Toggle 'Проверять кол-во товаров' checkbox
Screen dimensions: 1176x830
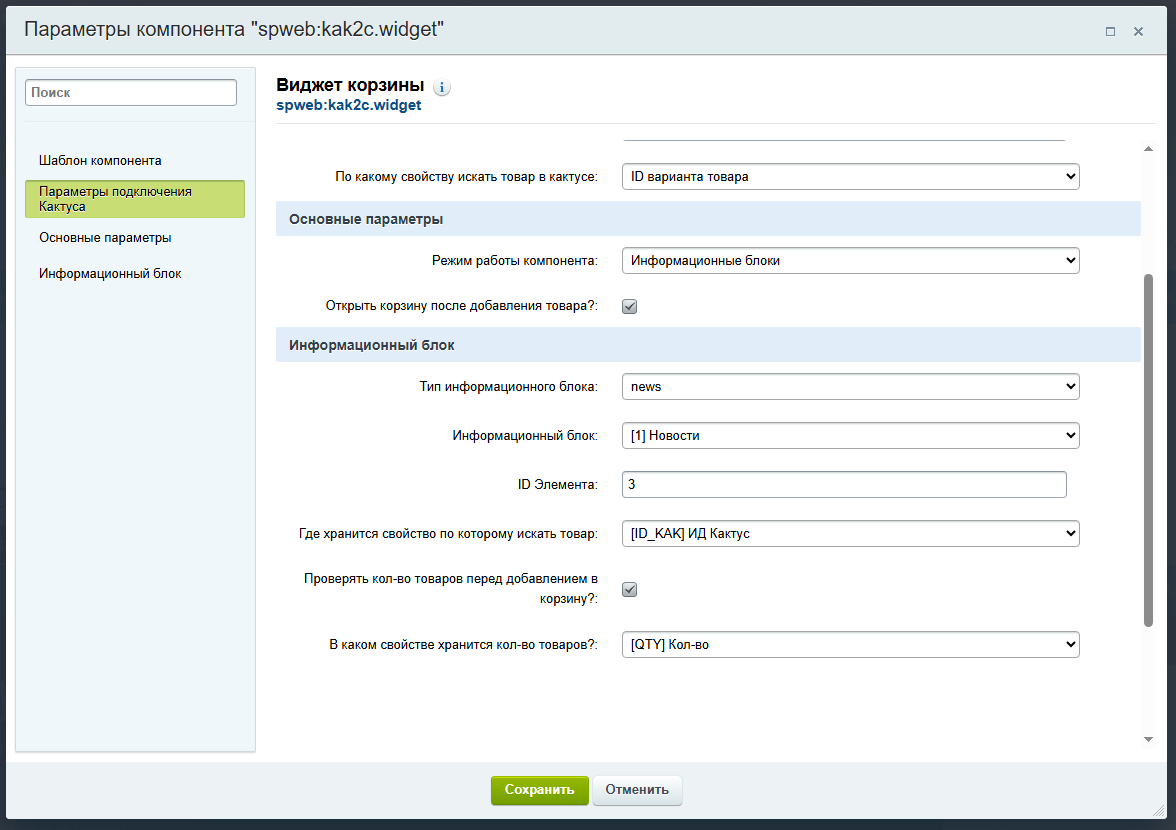pyautogui.click(x=629, y=589)
